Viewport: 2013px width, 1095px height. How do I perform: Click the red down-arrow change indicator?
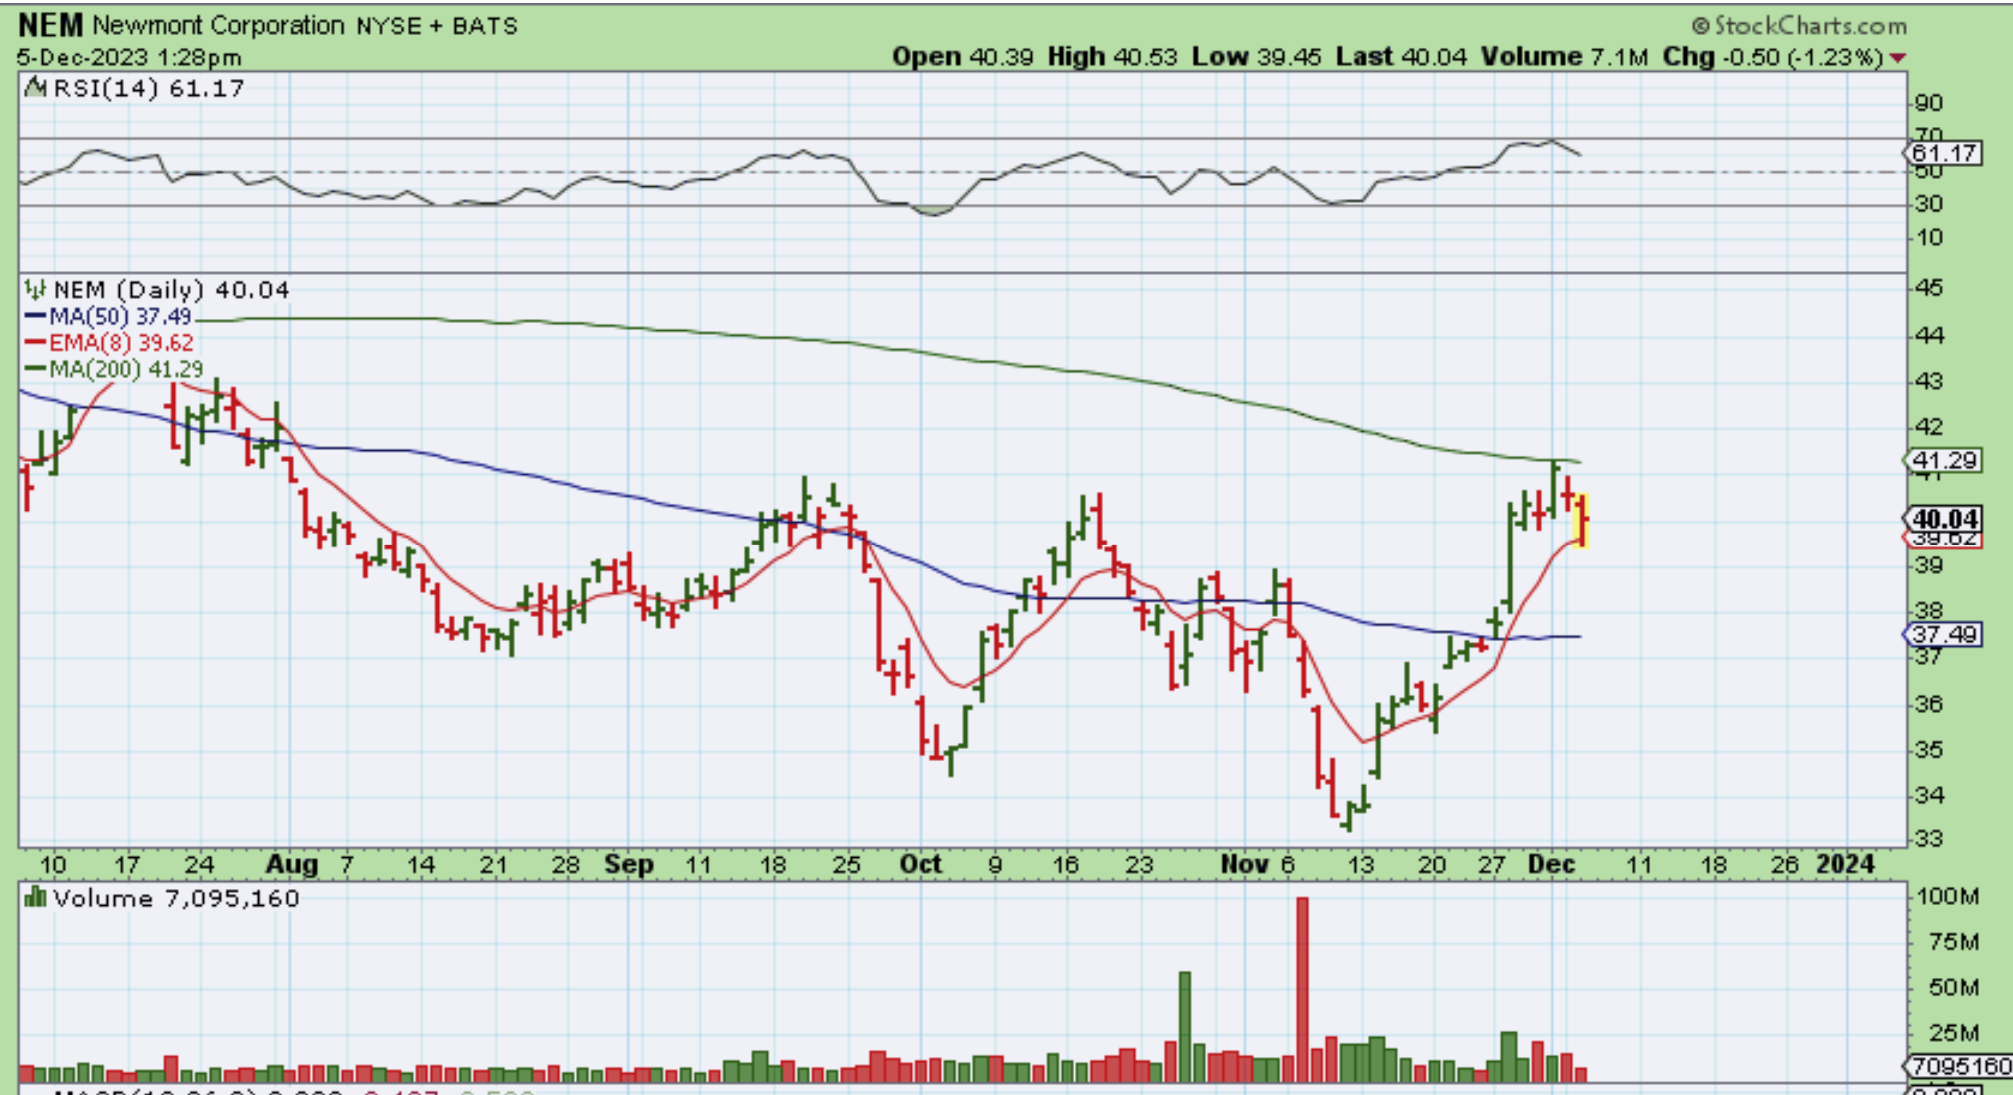(x=1897, y=58)
